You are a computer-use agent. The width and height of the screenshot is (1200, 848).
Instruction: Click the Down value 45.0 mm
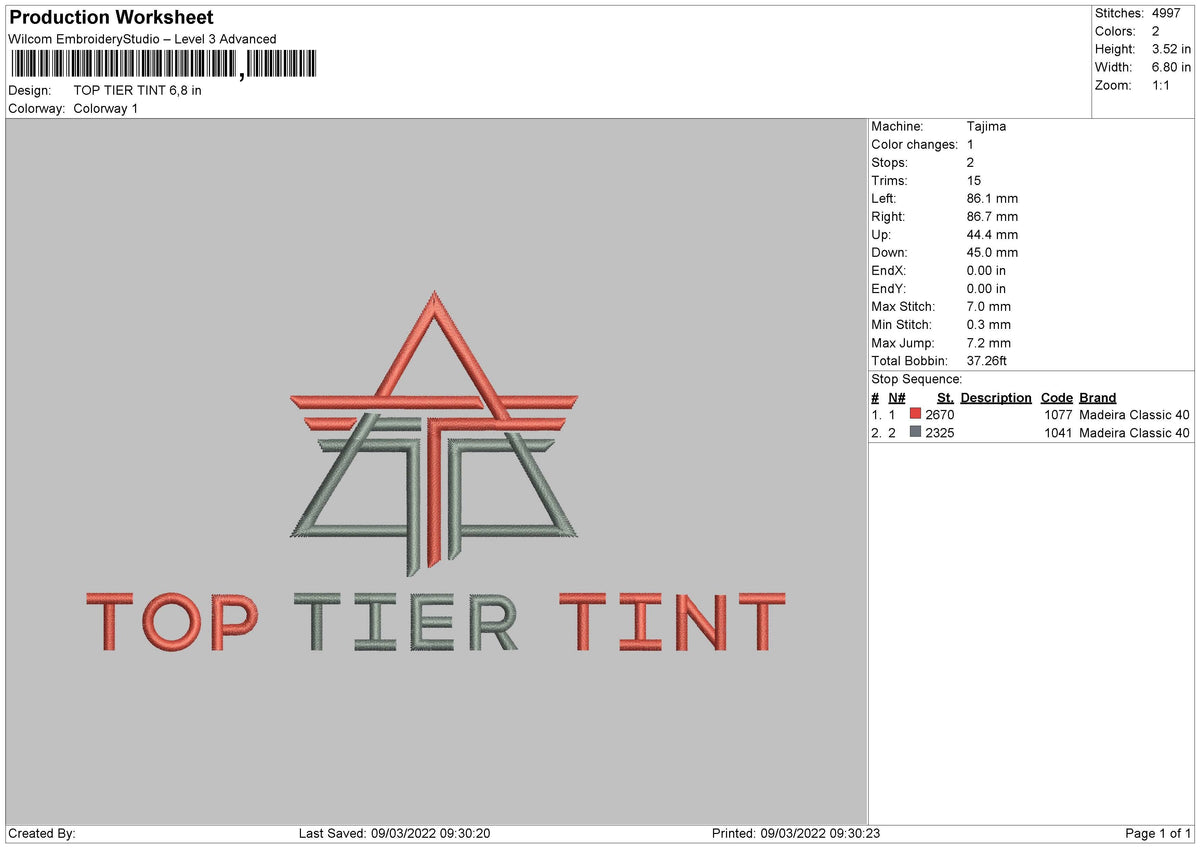(x=992, y=252)
